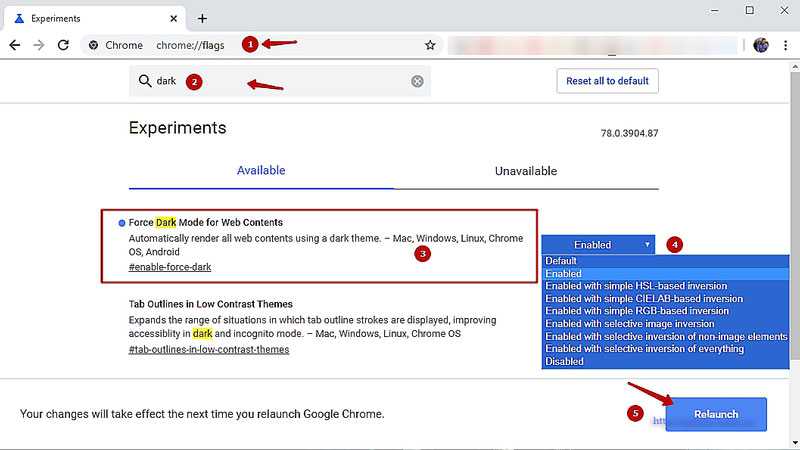Minimize the Chrome window
Image resolution: width=800 pixels, height=450 pixels.
[714, 10]
